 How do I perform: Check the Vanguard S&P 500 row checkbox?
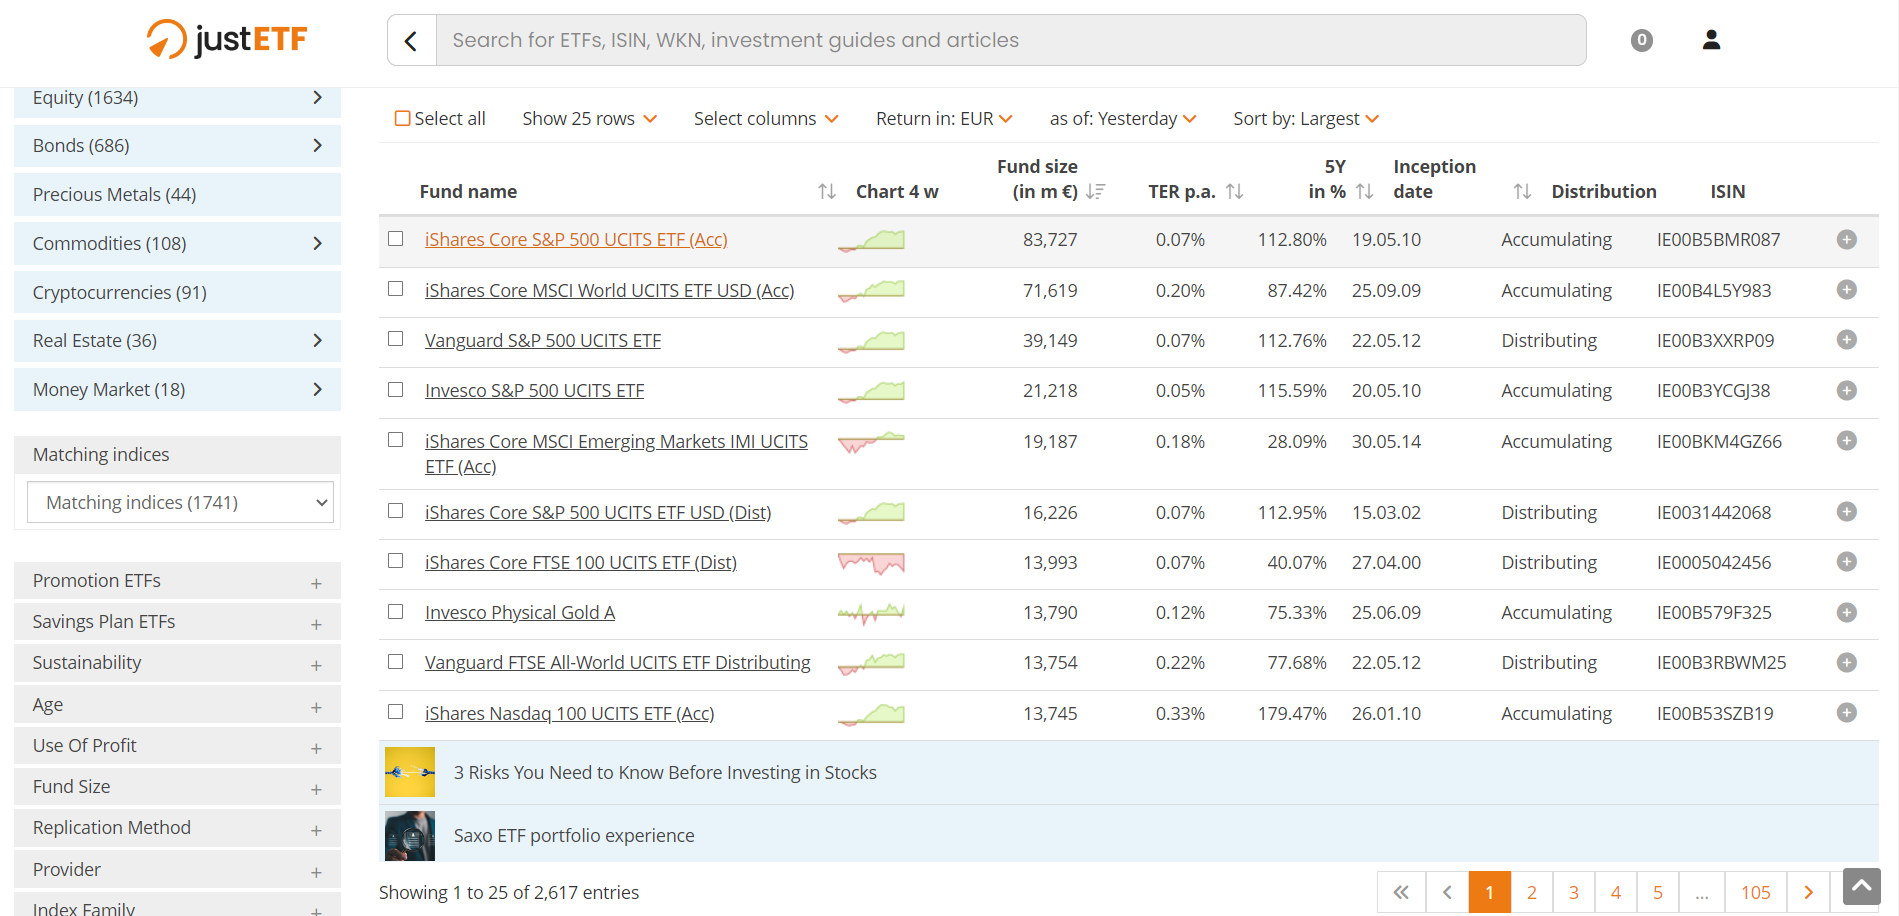395,338
